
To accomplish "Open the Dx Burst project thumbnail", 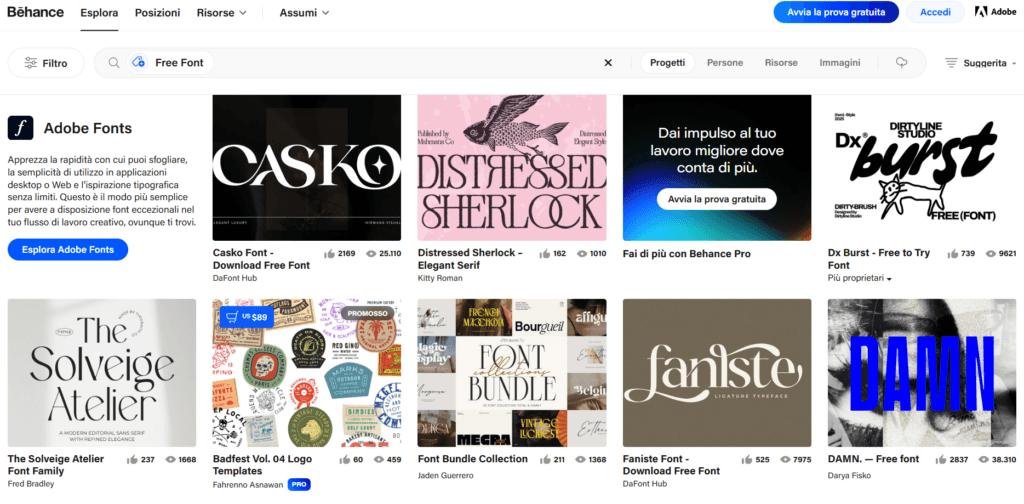I will [x=921, y=168].
